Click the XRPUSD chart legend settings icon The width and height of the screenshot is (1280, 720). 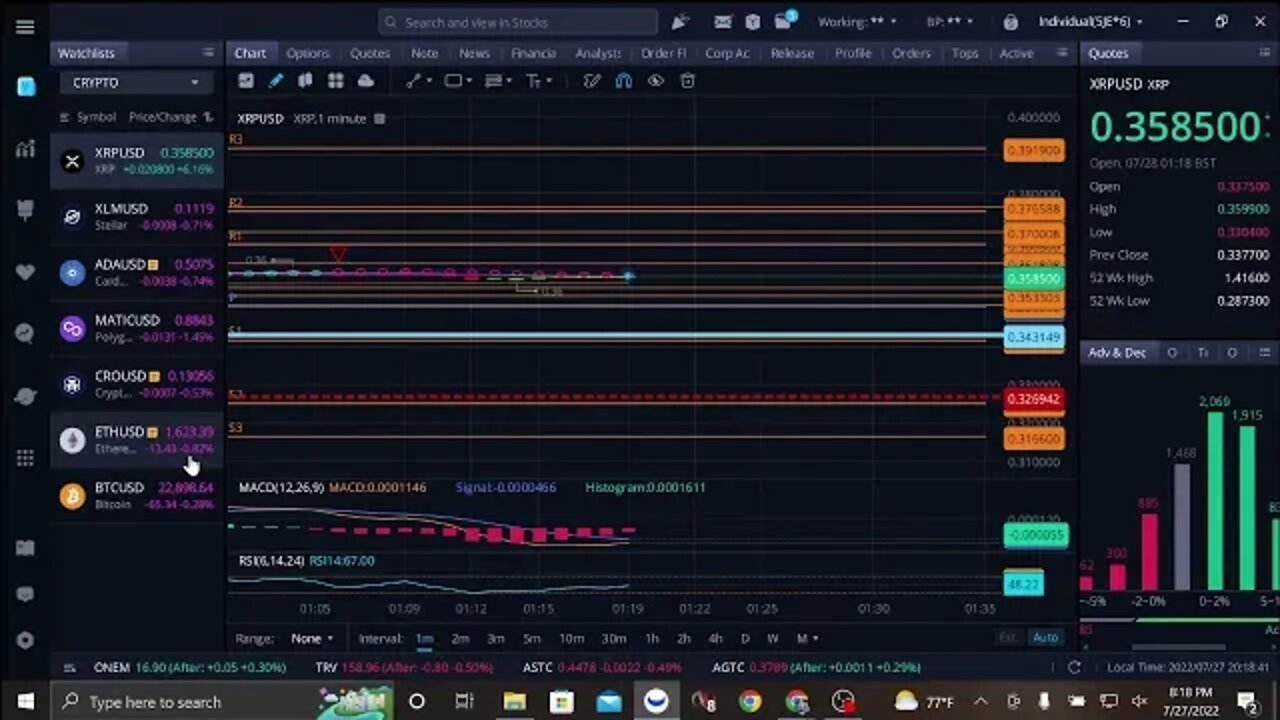pos(380,118)
